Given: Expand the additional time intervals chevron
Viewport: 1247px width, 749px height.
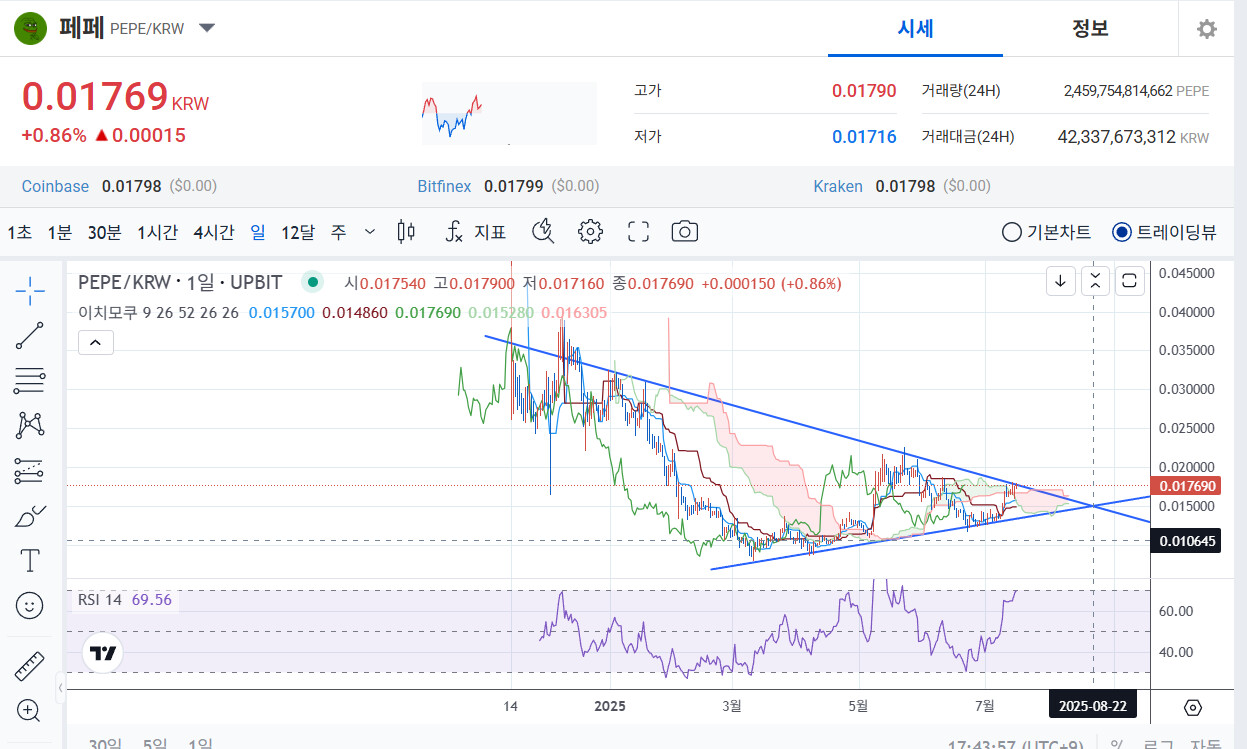Looking at the screenshot, I should click(370, 232).
